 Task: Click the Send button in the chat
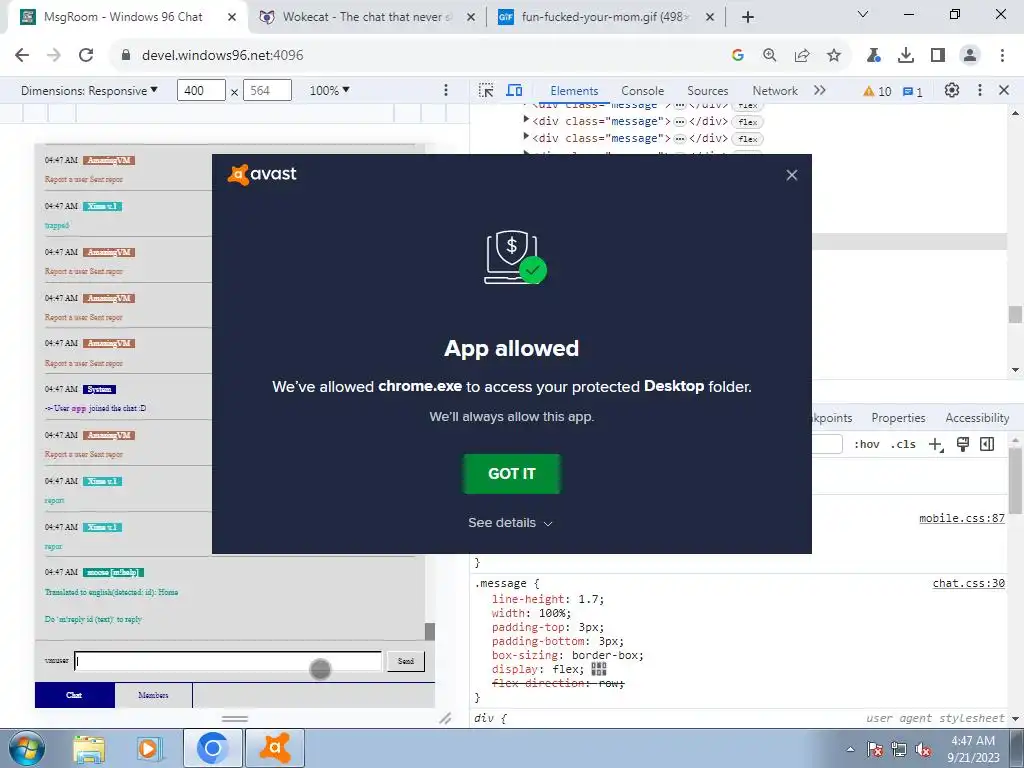(x=406, y=661)
